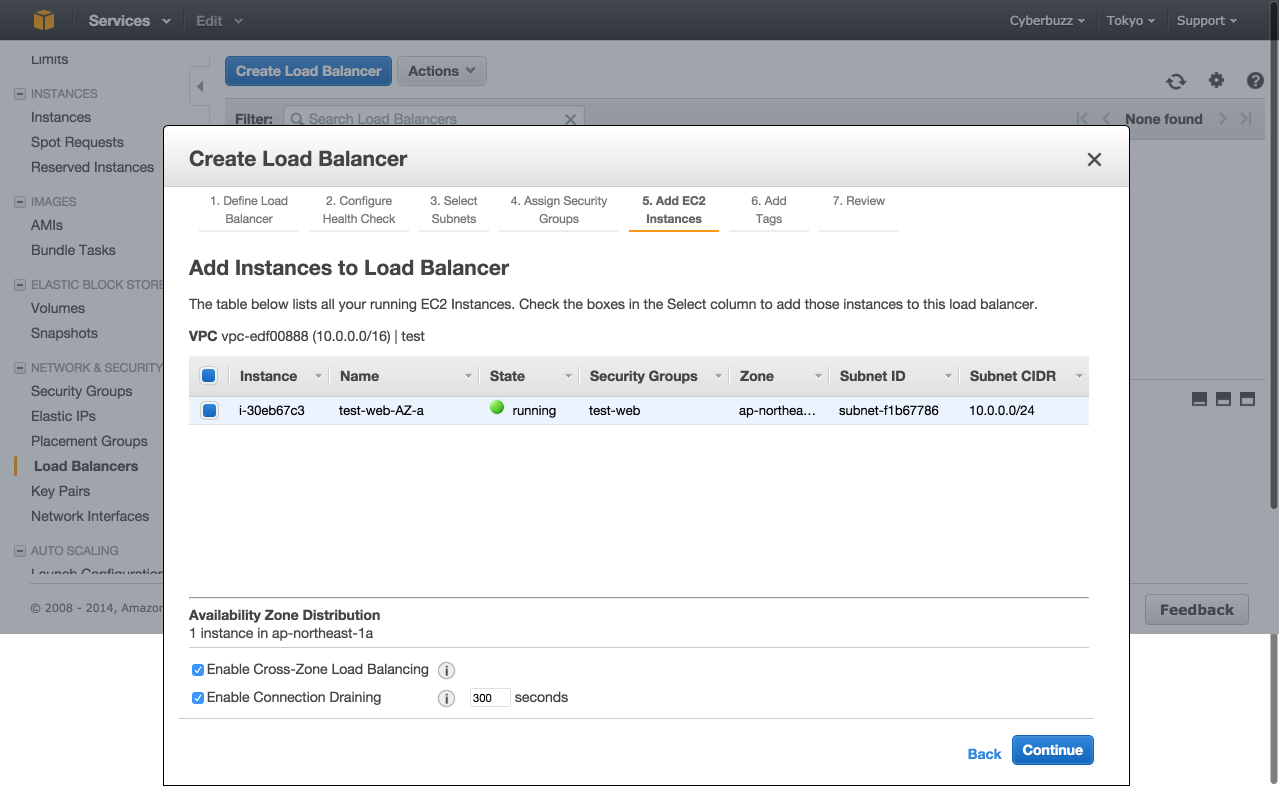Disable Enable Cross-Zone Load Balancing checkbox

click(x=198, y=670)
